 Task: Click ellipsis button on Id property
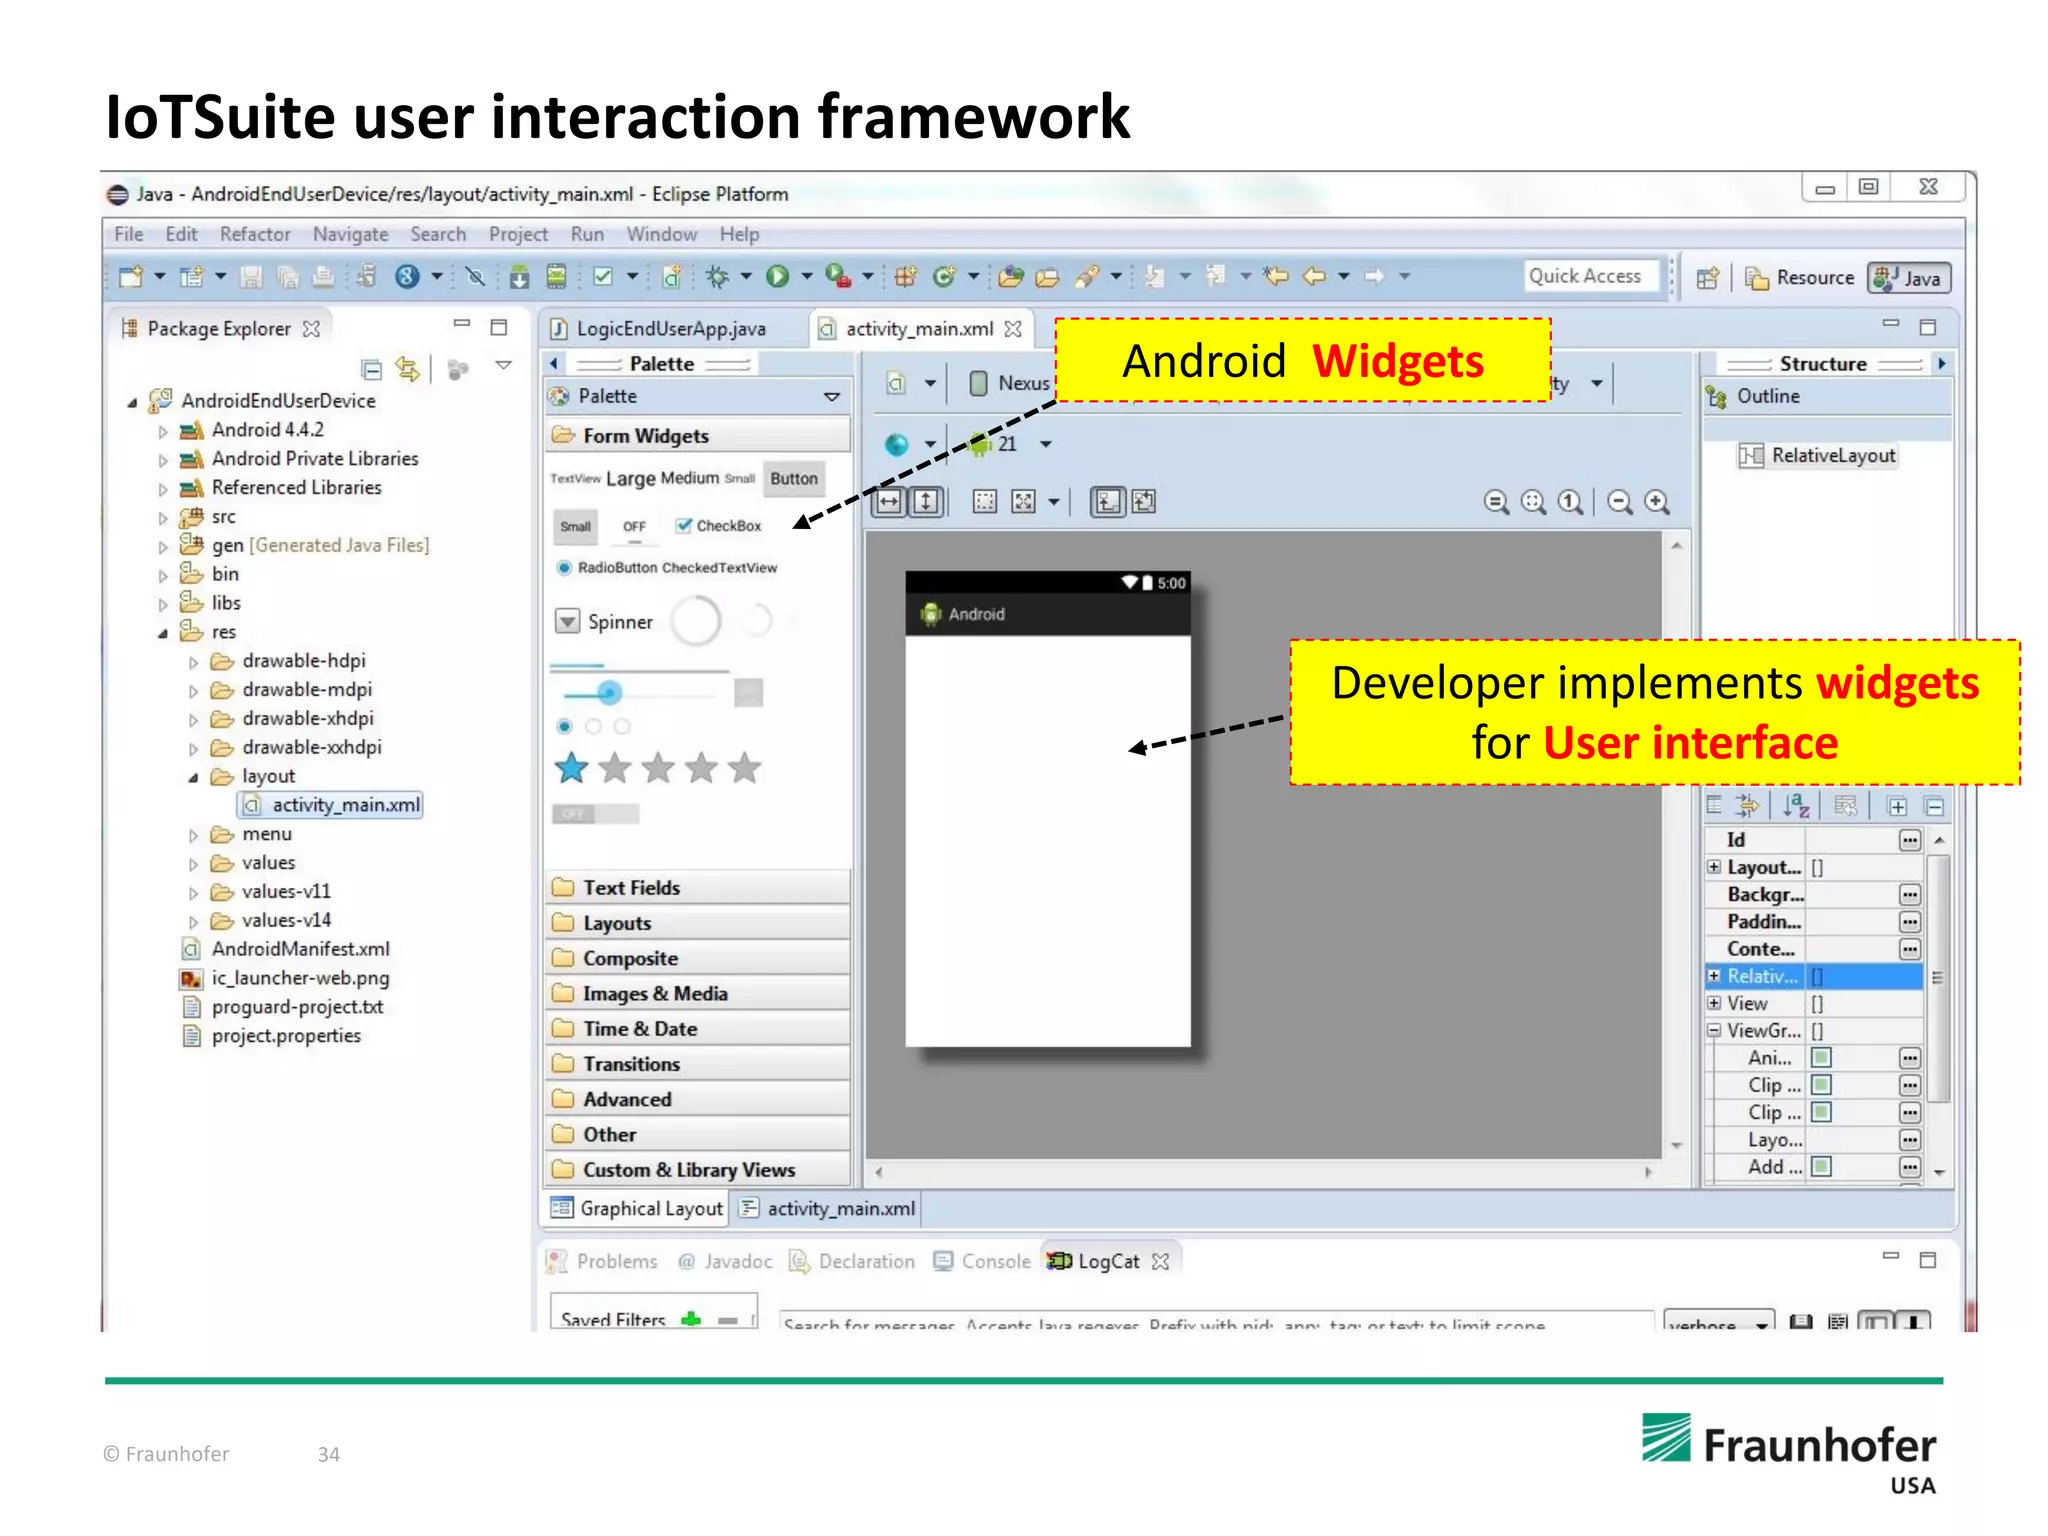pyautogui.click(x=1910, y=840)
